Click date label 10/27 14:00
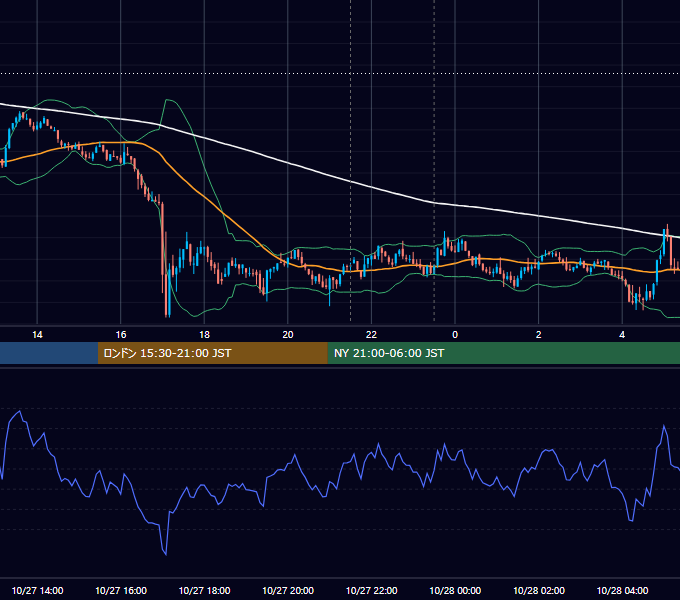The image size is (680, 600). pyautogui.click(x=37, y=590)
